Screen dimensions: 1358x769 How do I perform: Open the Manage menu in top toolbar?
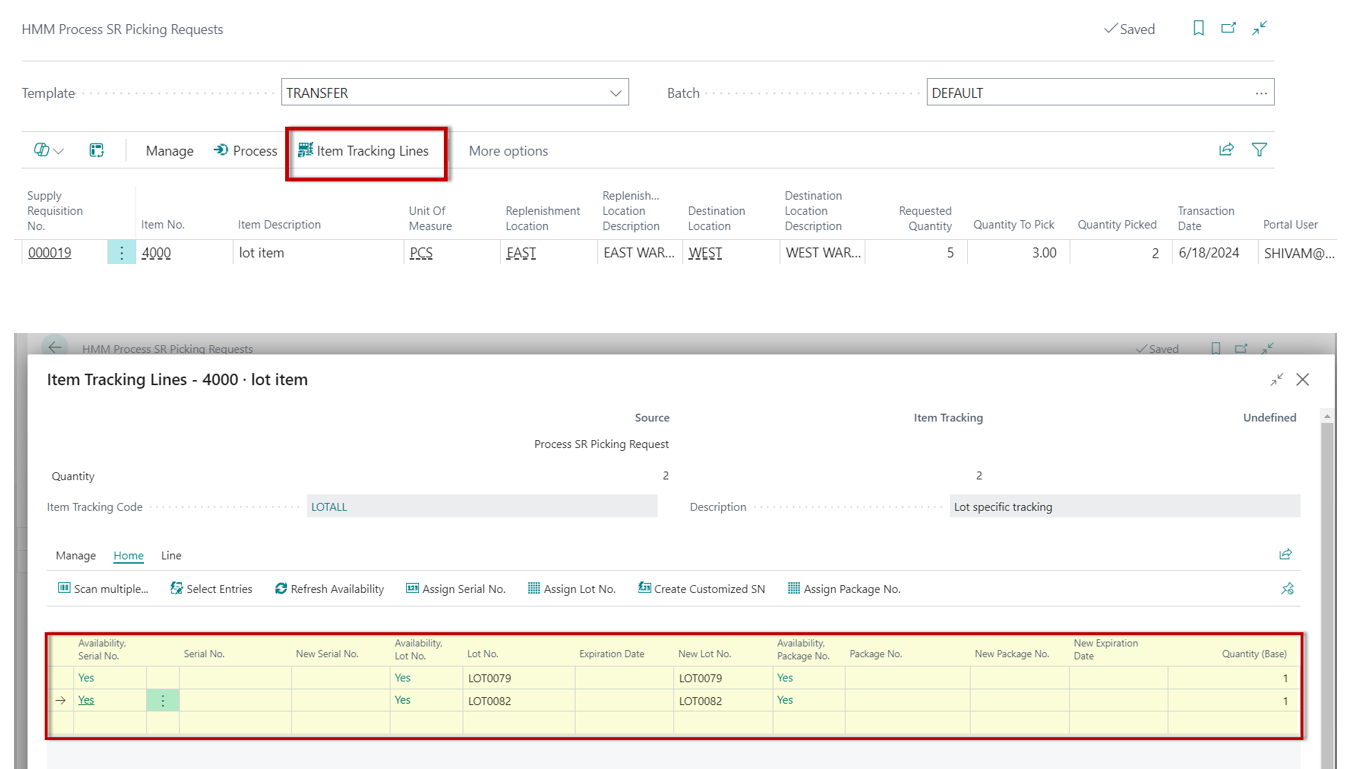click(x=169, y=151)
